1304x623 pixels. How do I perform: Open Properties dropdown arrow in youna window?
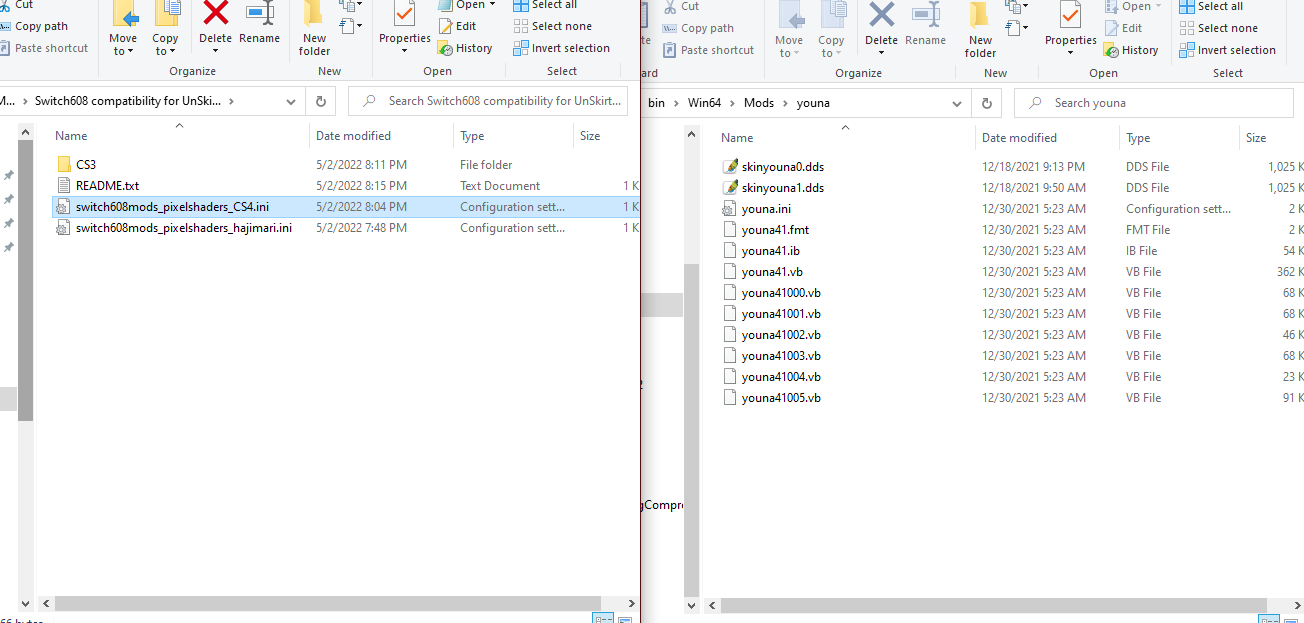pyautogui.click(x=1070, y=53)
